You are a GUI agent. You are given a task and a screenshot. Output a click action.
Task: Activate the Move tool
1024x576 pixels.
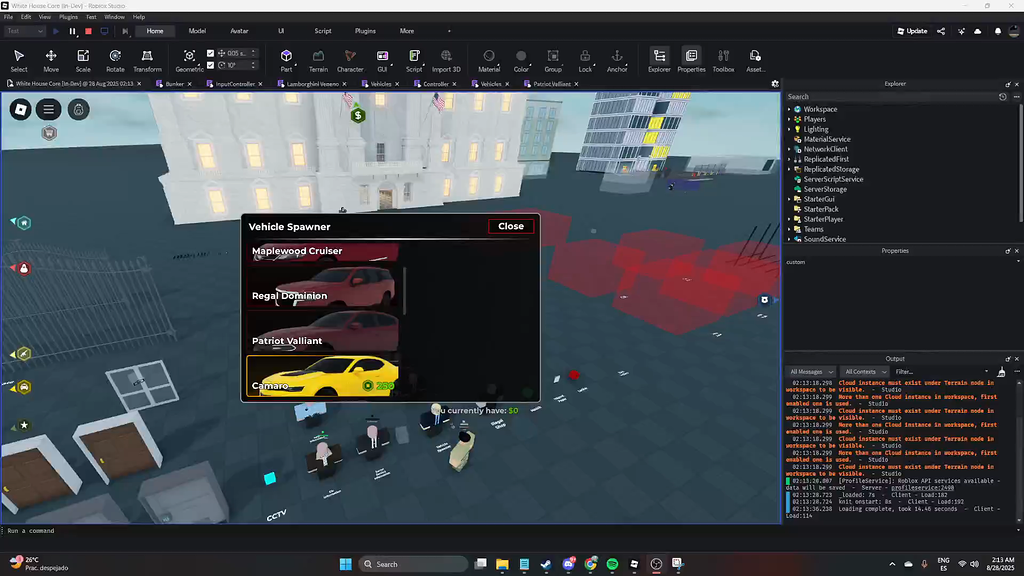coord(51,60)
